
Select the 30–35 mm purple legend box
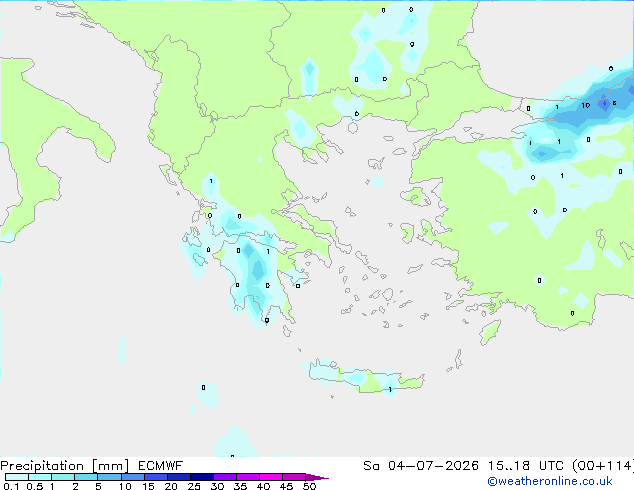coord(224,477)
